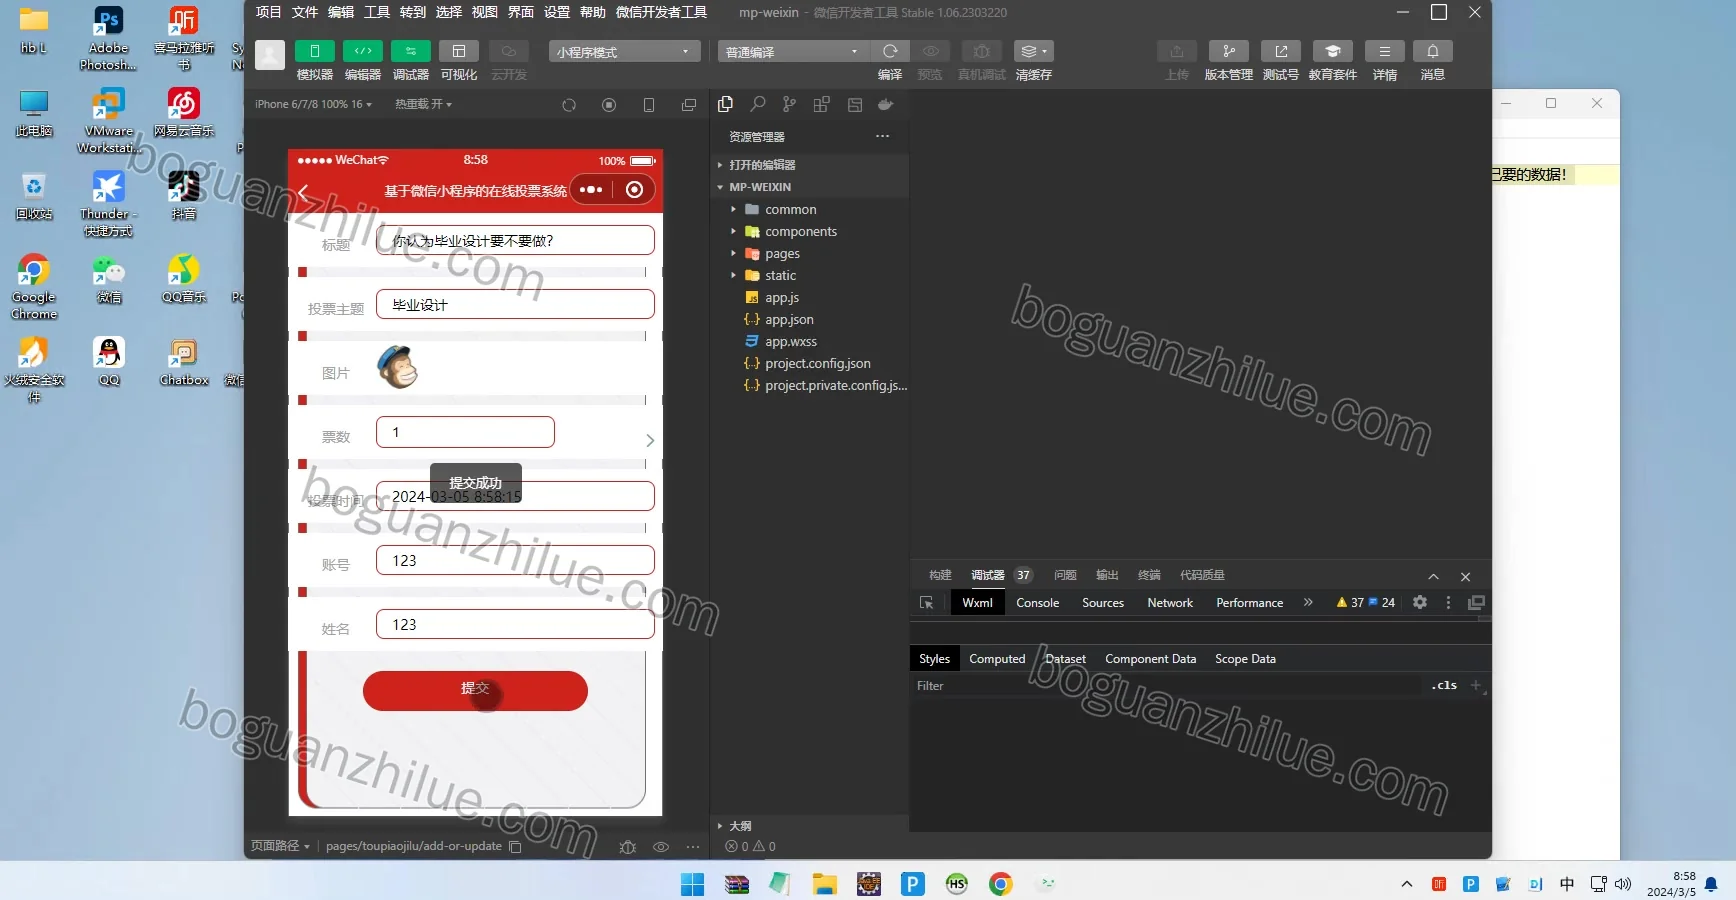This screenshot has height=900, width=1736.
Task: Open the Docker whale icon in the editor sidebar
Action: click(x=885, y=104)
